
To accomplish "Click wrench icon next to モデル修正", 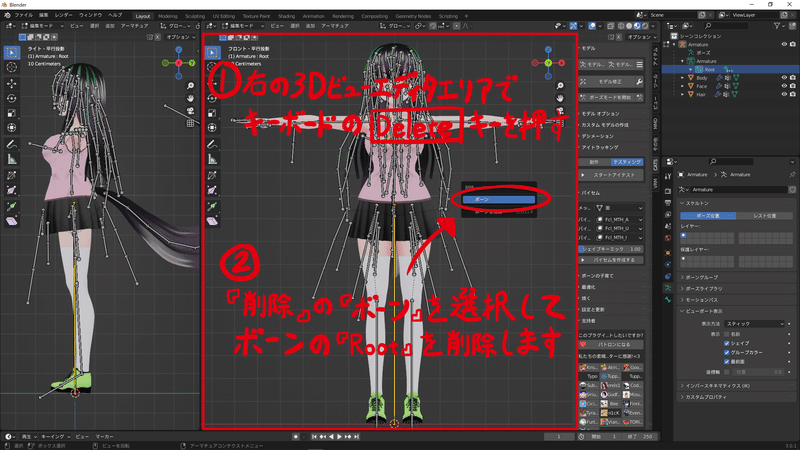I will [x=639, y=82].
